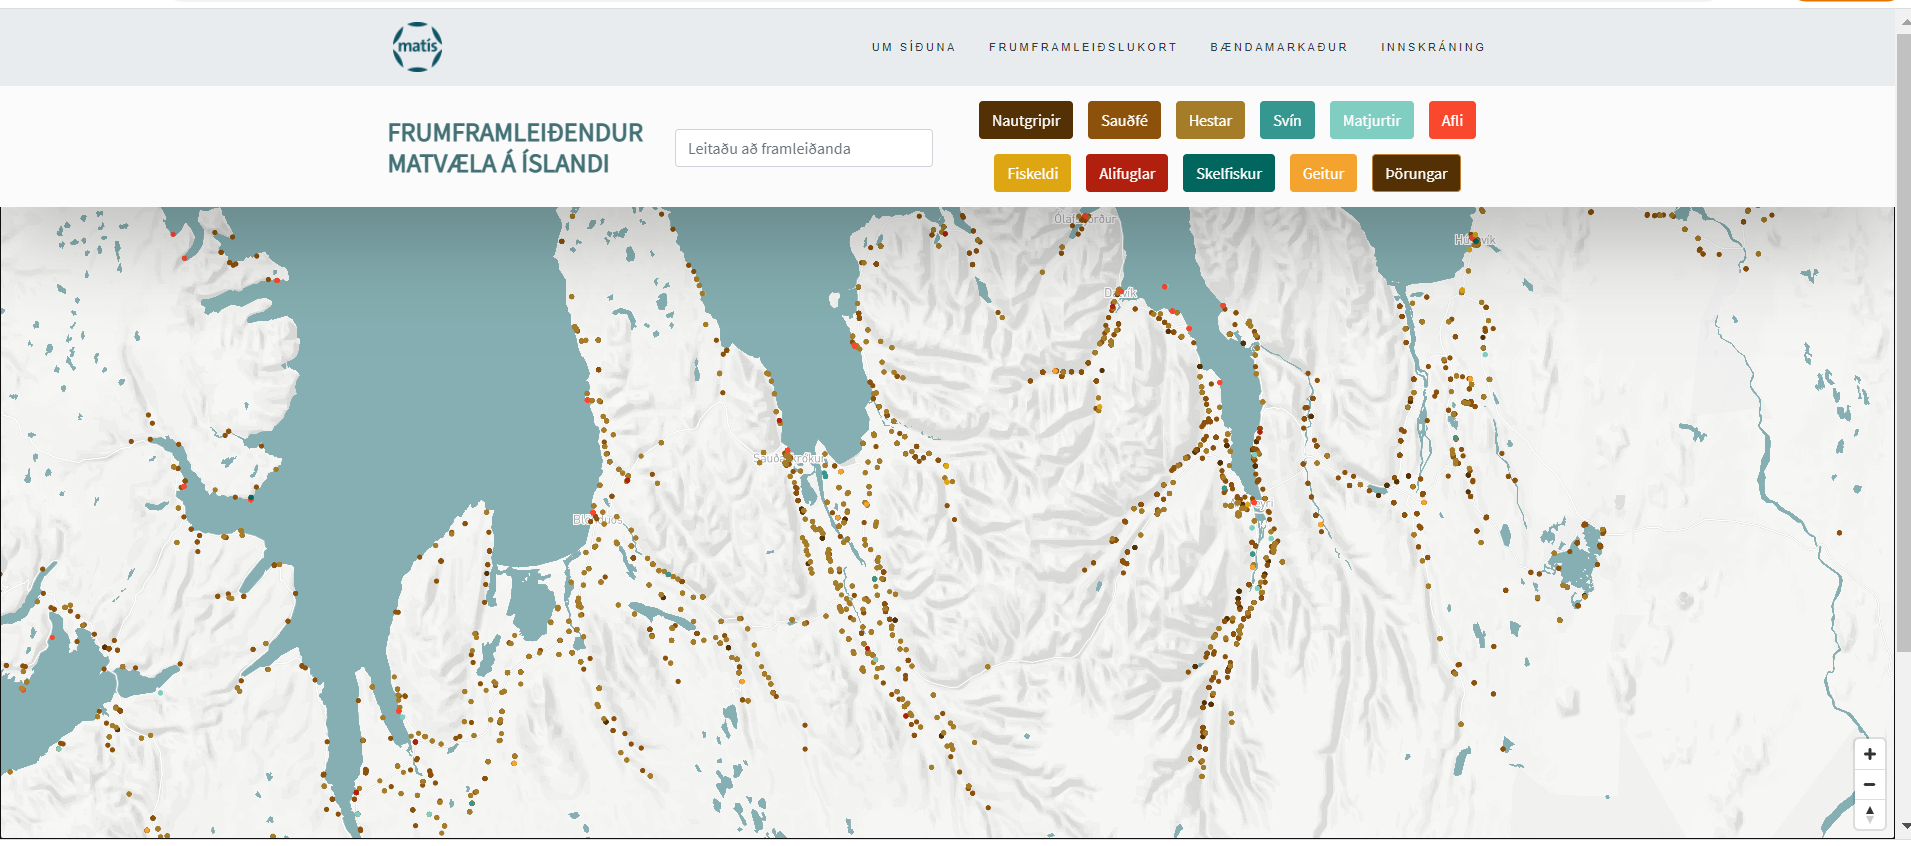This screenshot has height=846, width=1911.
Task: Toggle the Nautgripir category filter
Action: pyautogui.click(x=1025, y=120)
